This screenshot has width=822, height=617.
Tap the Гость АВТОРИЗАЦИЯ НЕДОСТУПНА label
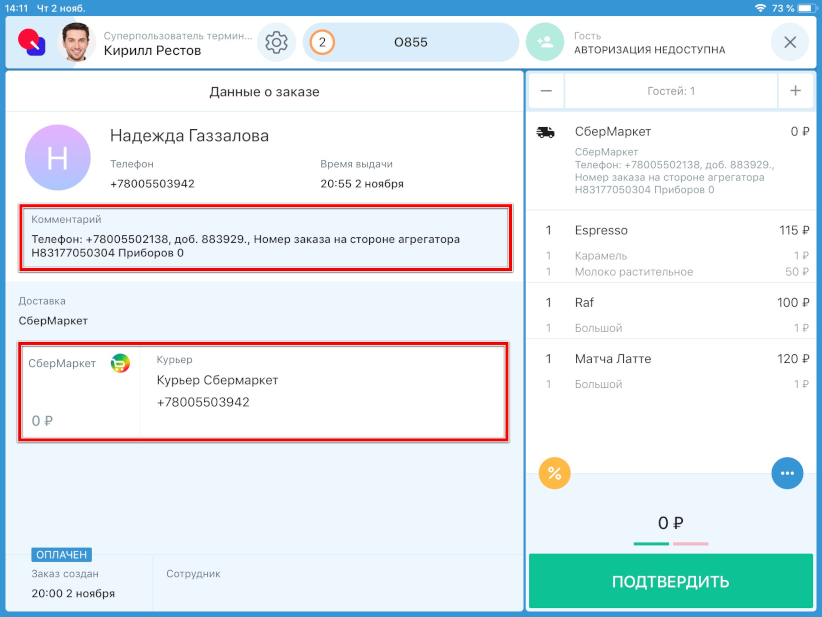[650, 43]
